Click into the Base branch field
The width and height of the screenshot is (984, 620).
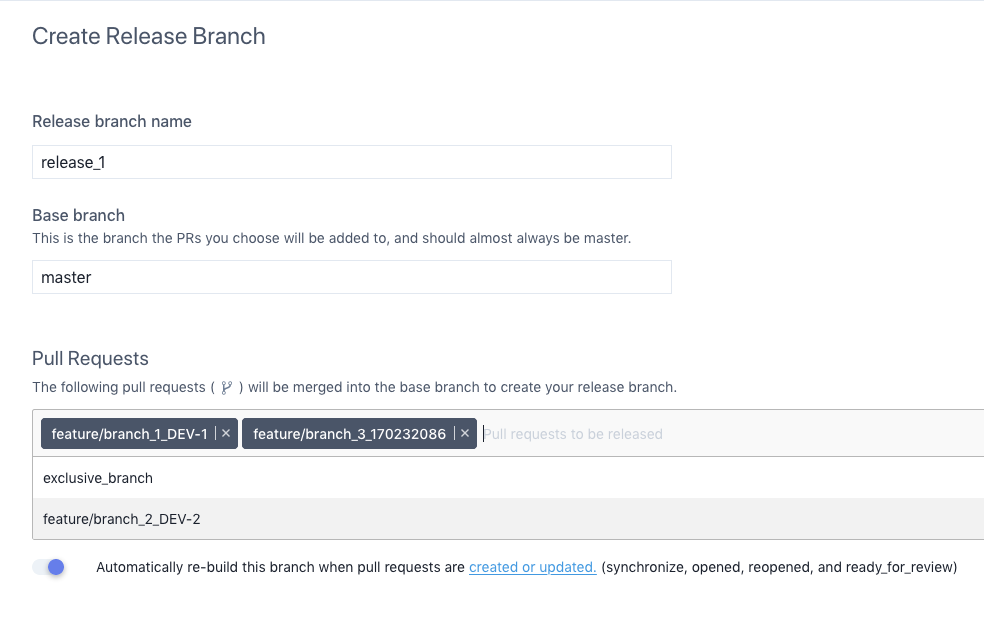coord(351,277)
